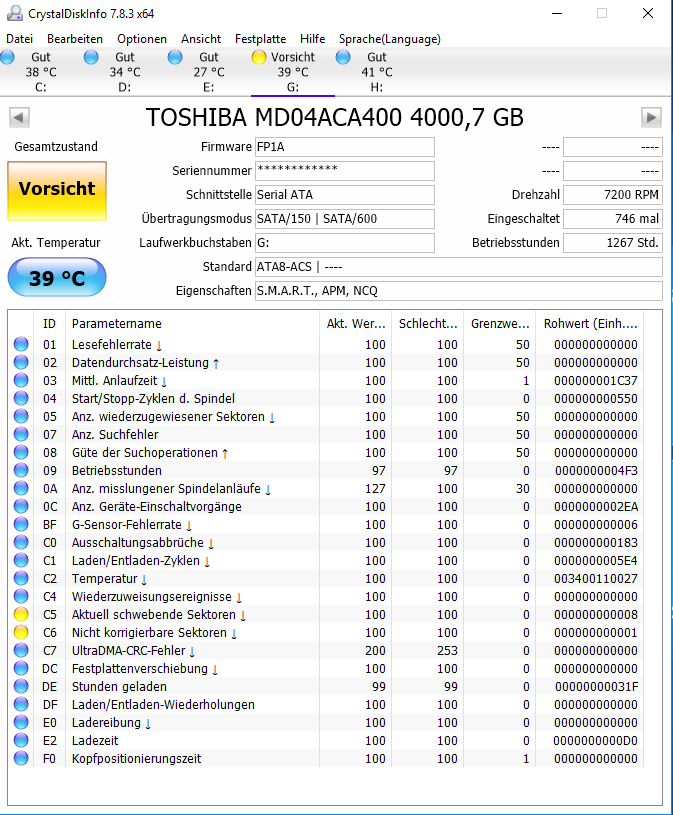This screenshot has width=673, height=815.
Task: Click yellow dot for Nicht korrigierbare Sektoren
Action: pyautogui.click(x=21, y=633)
